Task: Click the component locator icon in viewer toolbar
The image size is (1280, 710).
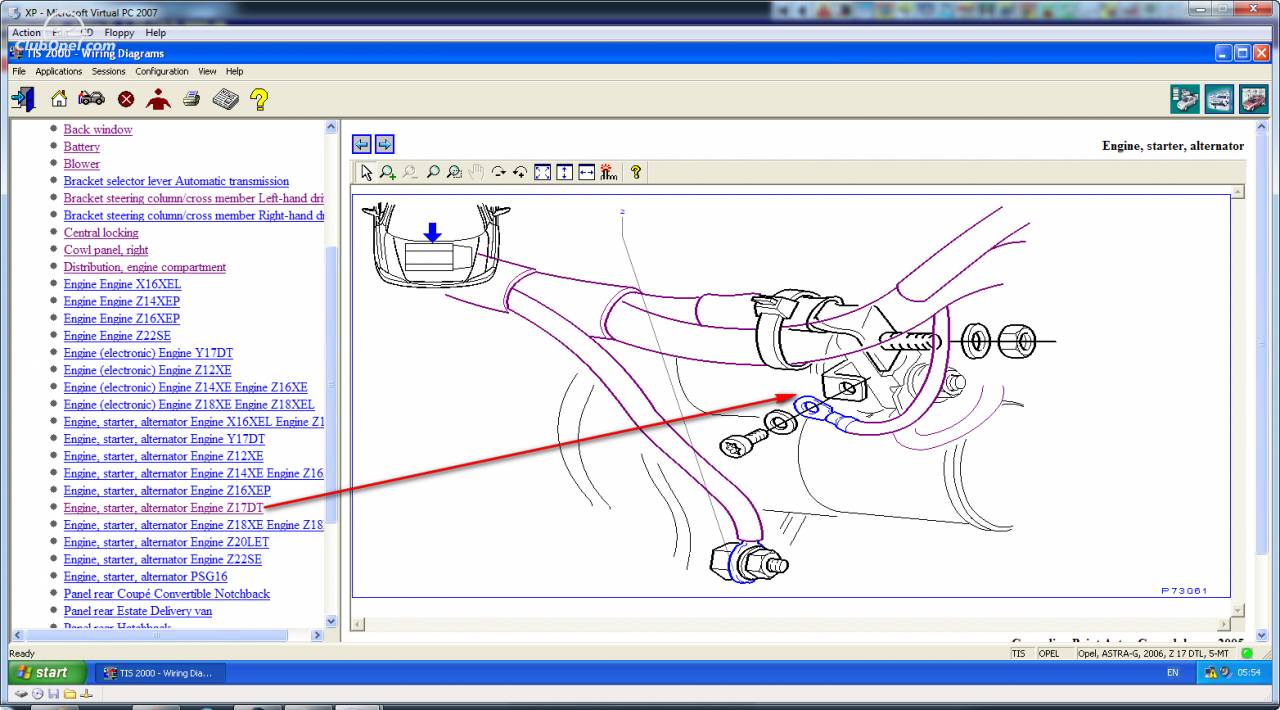Action: coord(608,172)
